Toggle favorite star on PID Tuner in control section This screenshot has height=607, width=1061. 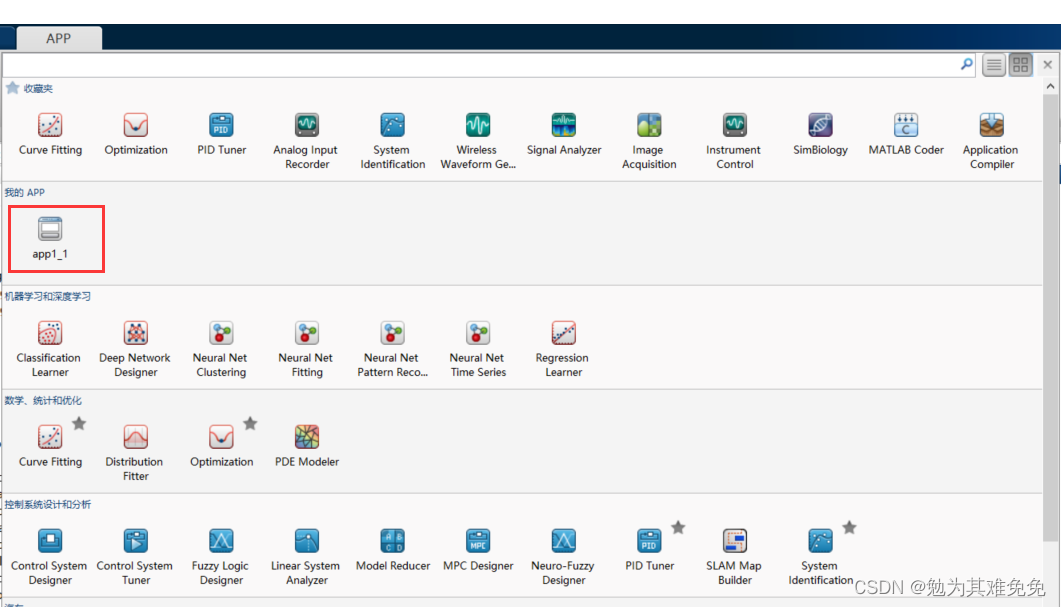point(678,527)
